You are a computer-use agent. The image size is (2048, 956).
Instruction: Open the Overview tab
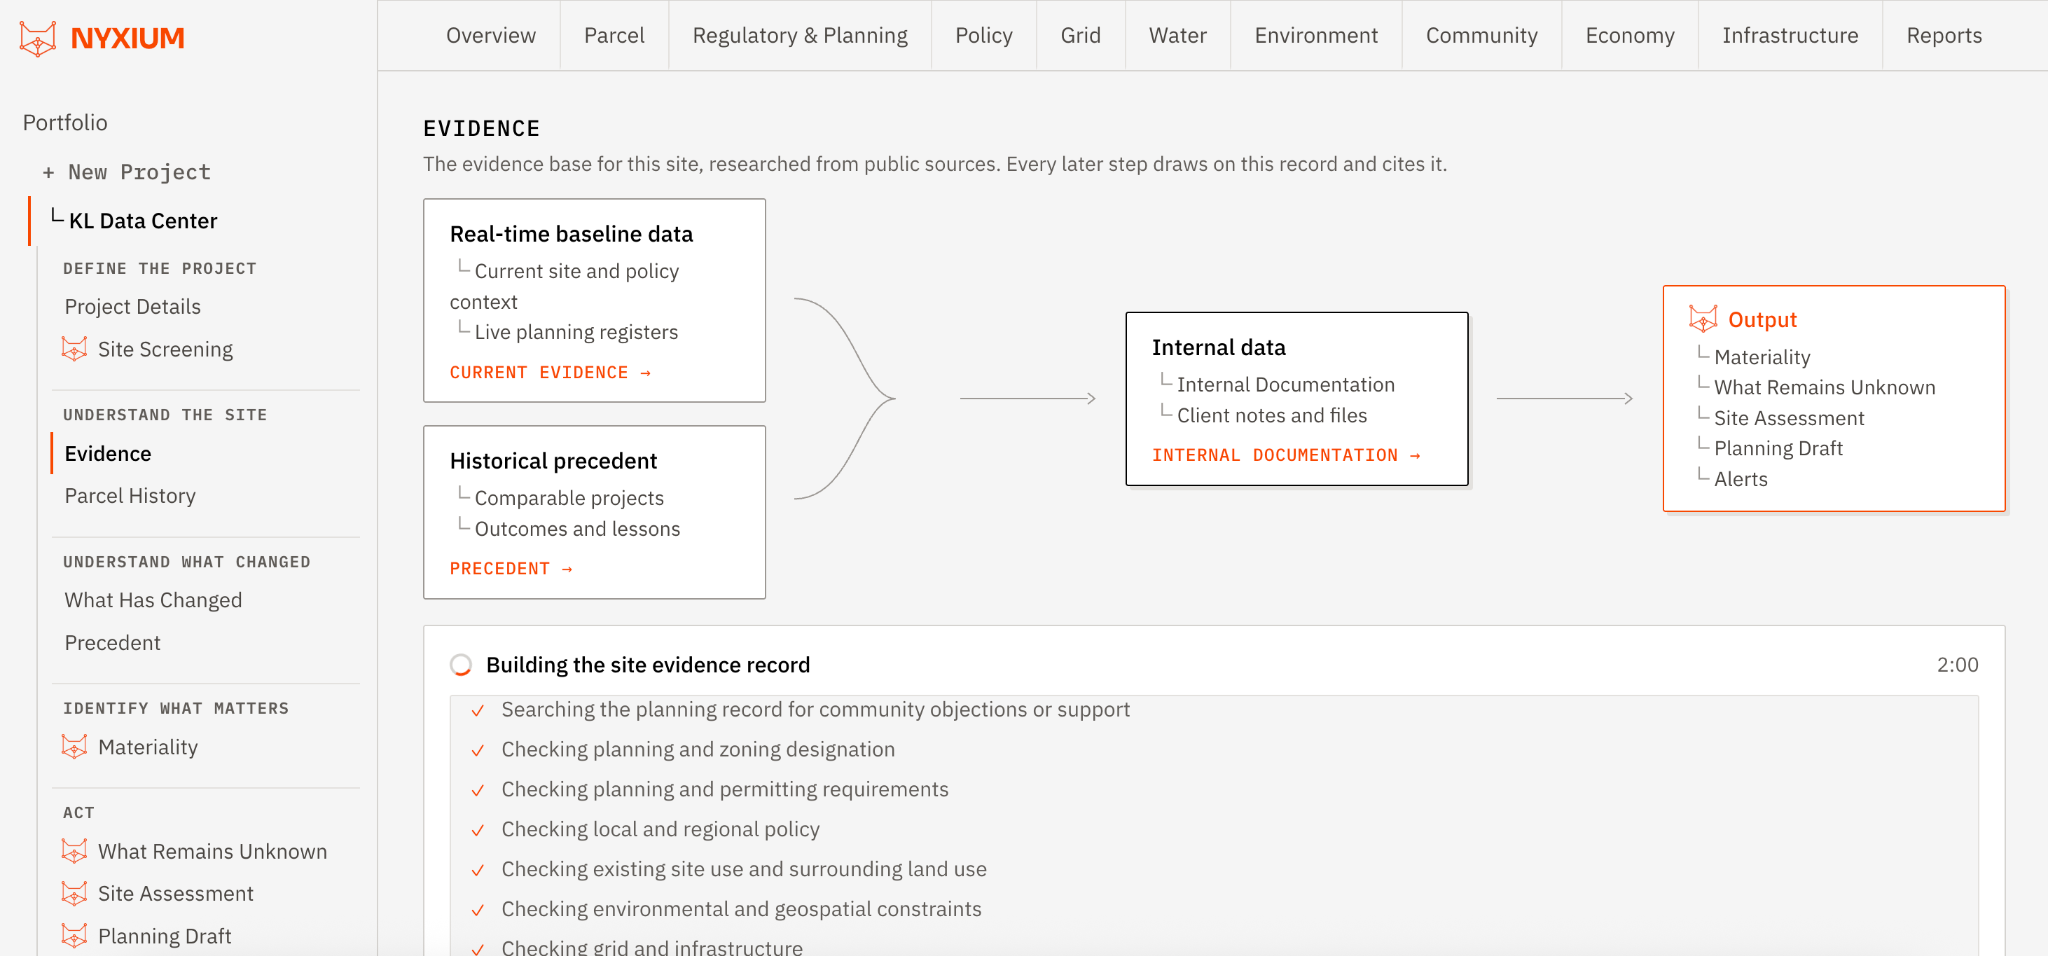491,35
